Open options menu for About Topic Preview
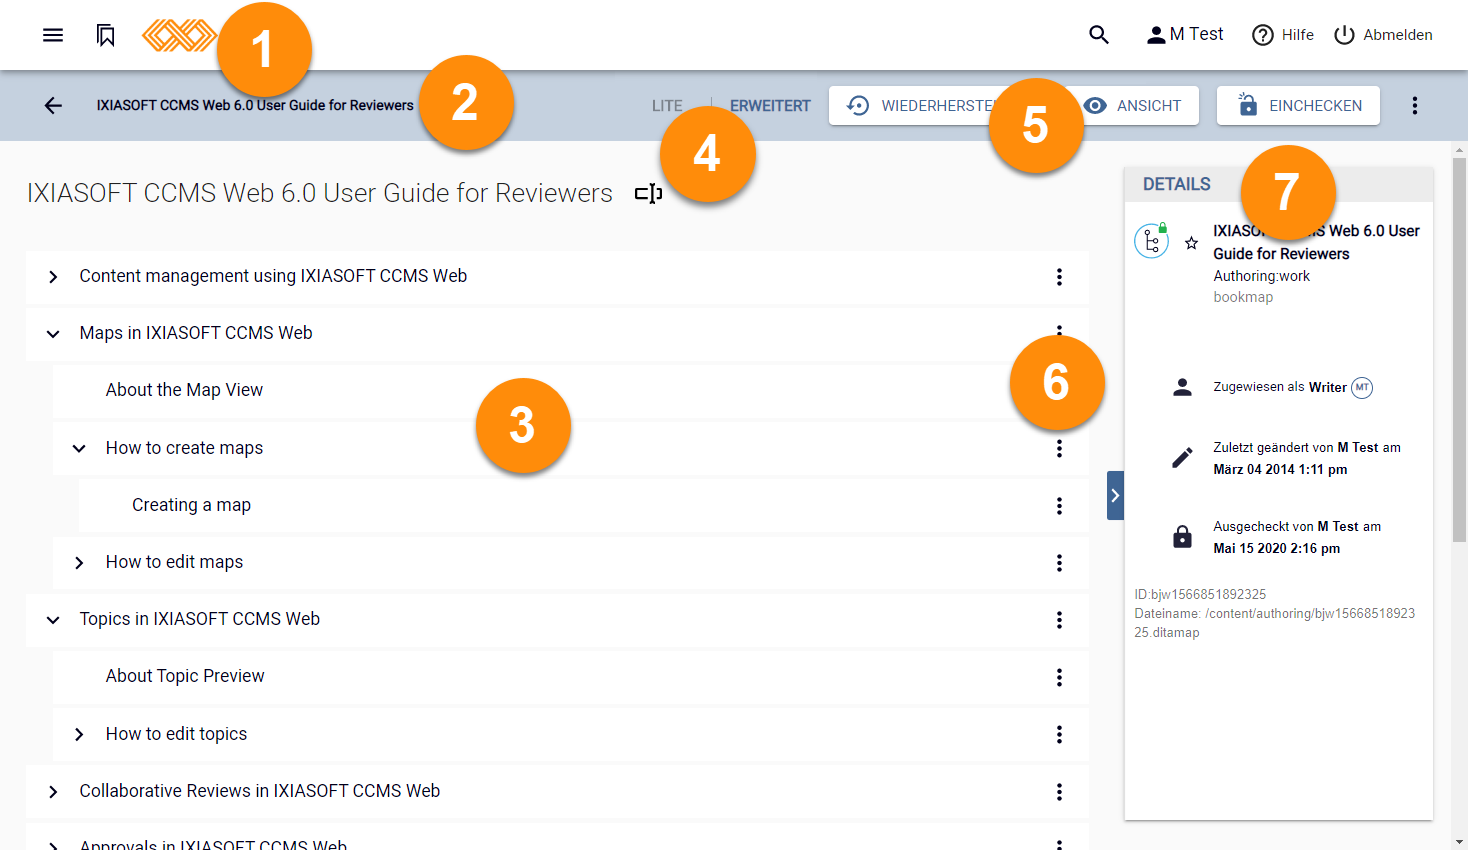The width and height of the screenshot is (1468, 850). [x=1059, y=678]
